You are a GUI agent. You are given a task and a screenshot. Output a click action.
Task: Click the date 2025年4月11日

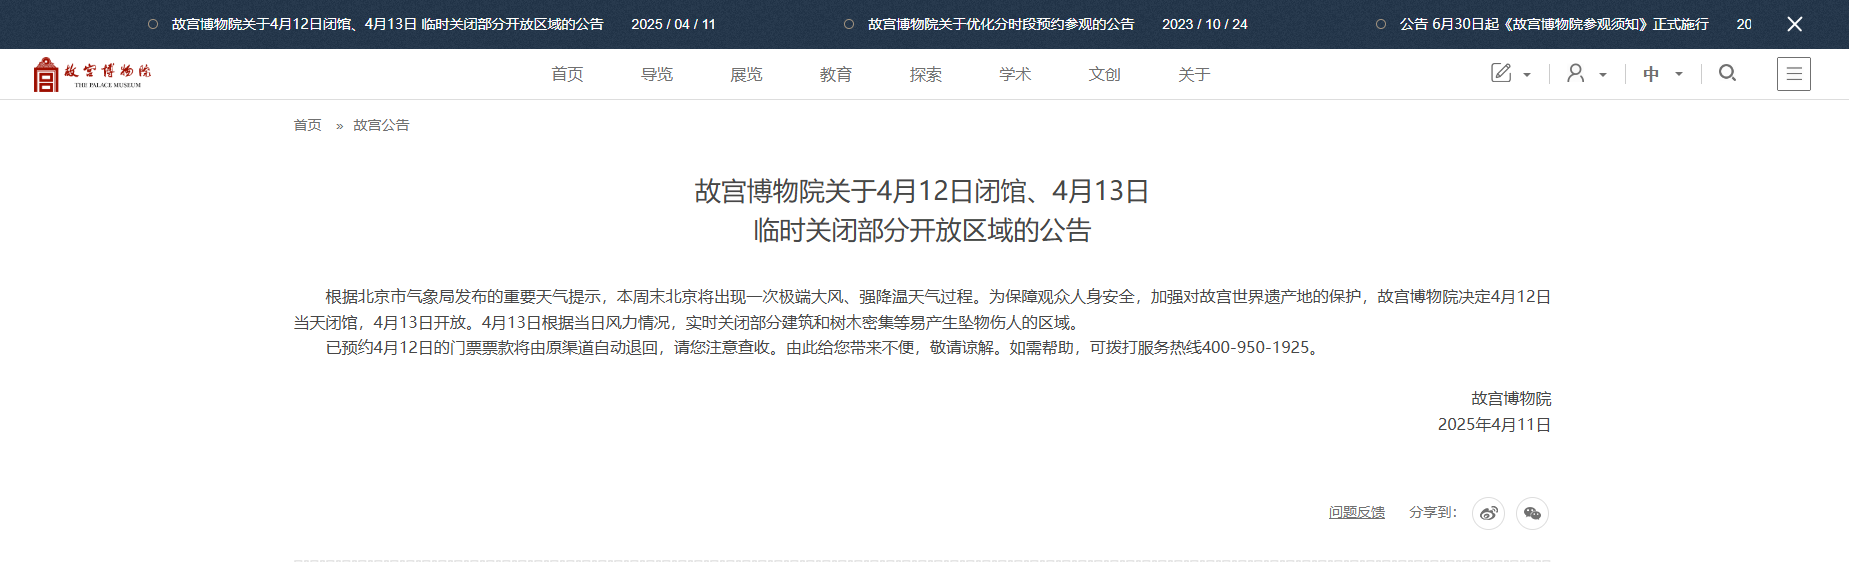coord(1494,425)
